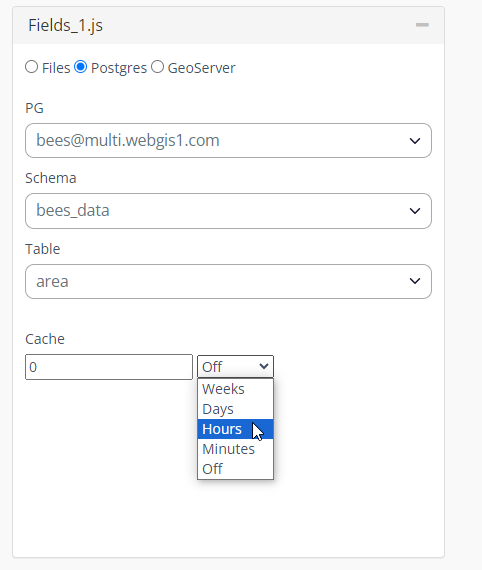
Task: Open the Schema bees_data dropdown
Action: point(228,211)
